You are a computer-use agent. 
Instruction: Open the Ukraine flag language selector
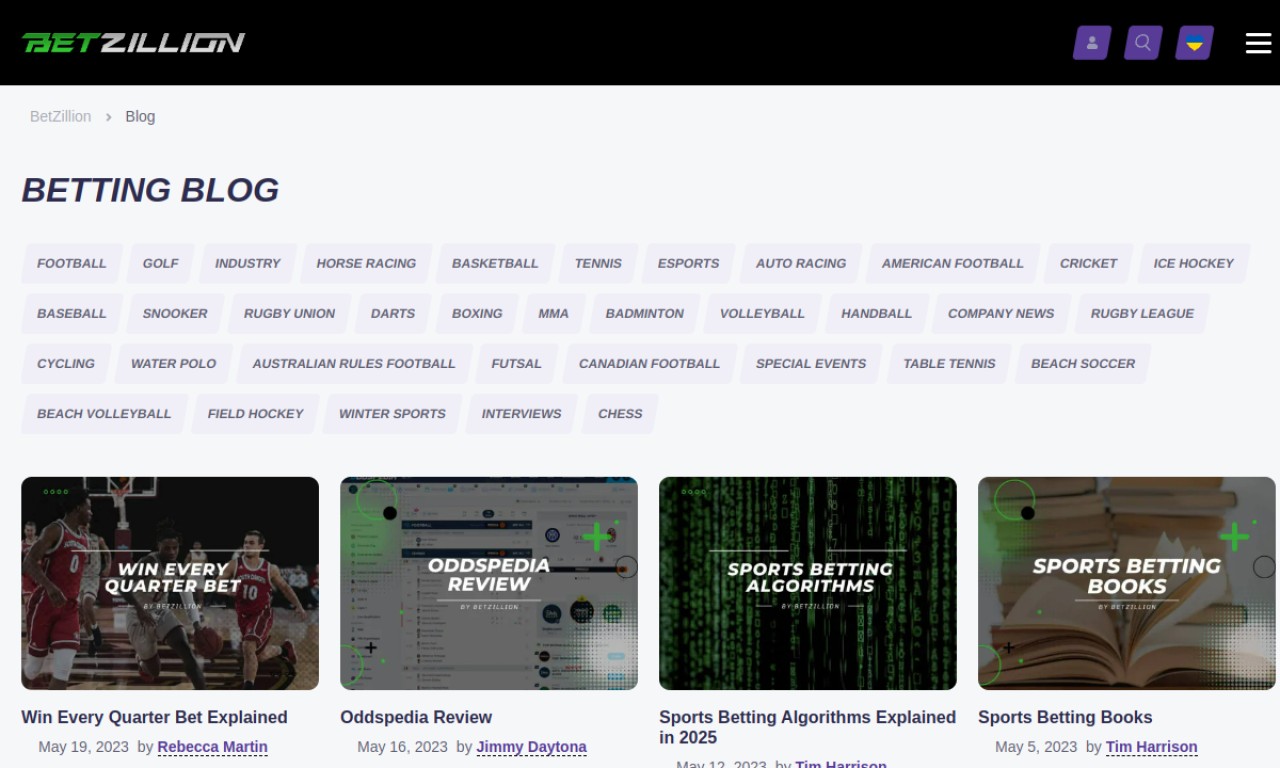pyautogui.click(x=1194, y=43)
